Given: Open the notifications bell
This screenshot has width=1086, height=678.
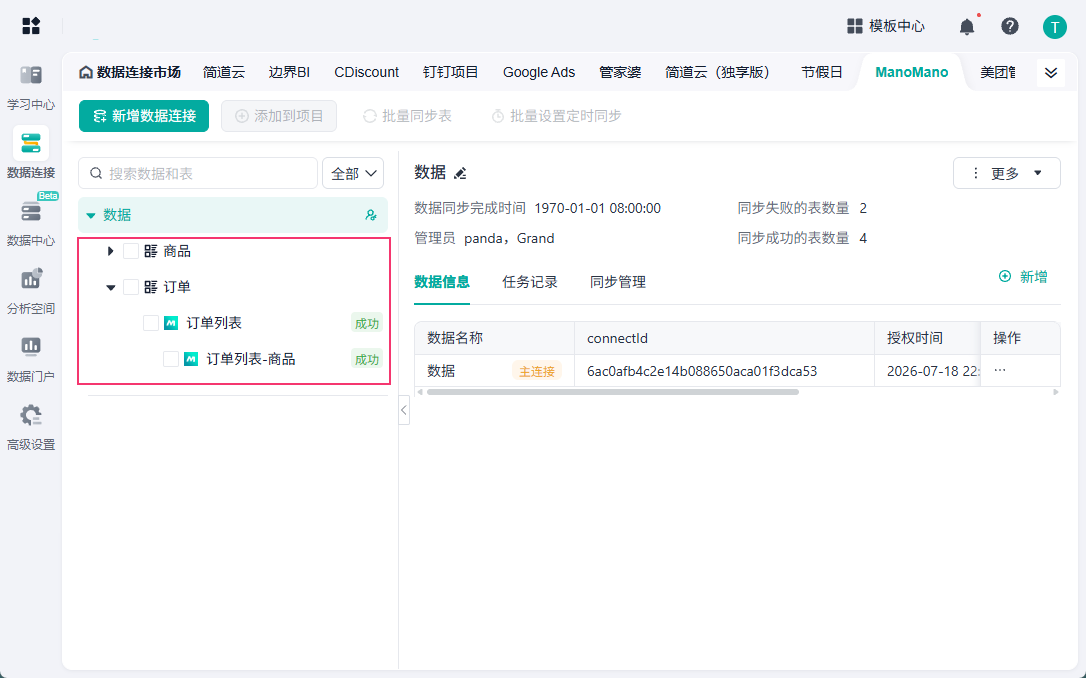Looking at the screenshot, I should tap(967, 26).
